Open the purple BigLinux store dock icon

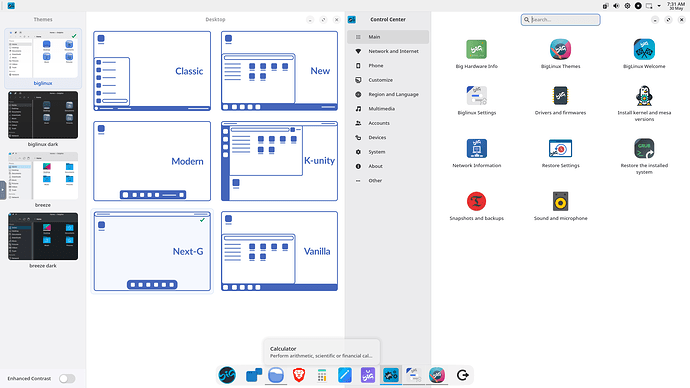click(x=367, y=375)
